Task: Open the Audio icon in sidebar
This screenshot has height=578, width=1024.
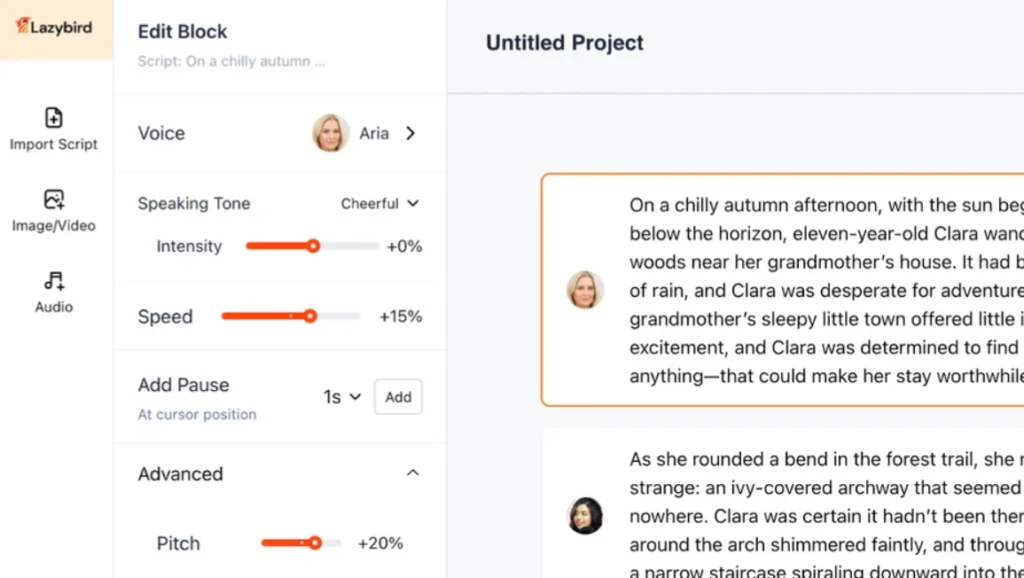Action: pos(54,281)
